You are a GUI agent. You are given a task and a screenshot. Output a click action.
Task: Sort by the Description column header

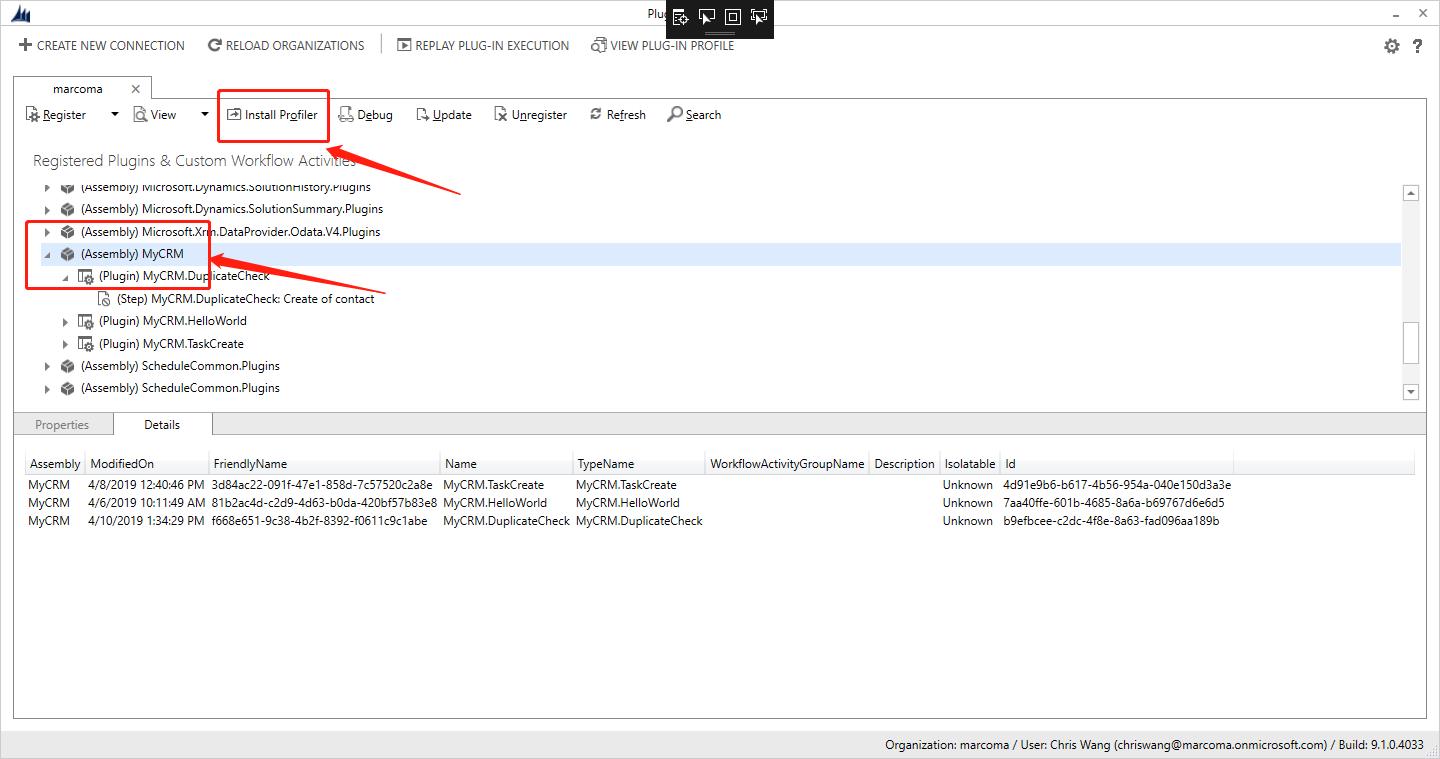(x=904, y=464)
